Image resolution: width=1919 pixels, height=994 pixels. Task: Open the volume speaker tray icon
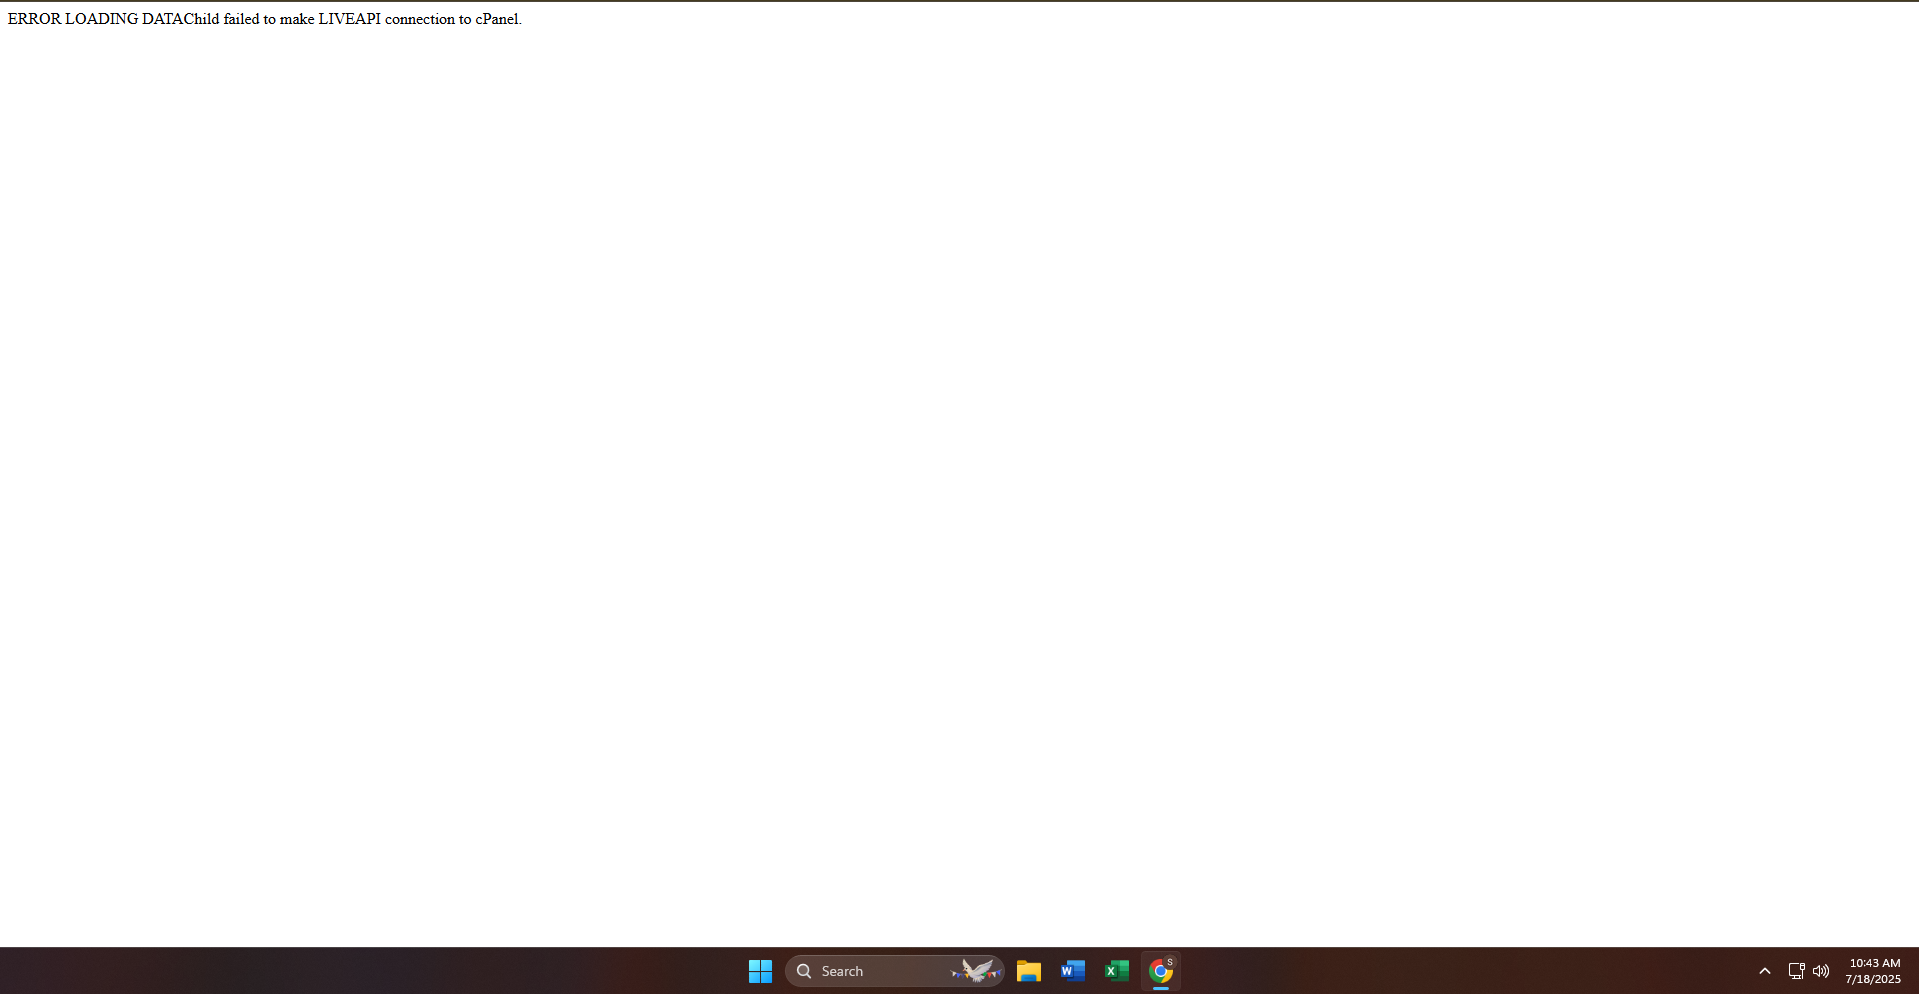click(1821, 971)
